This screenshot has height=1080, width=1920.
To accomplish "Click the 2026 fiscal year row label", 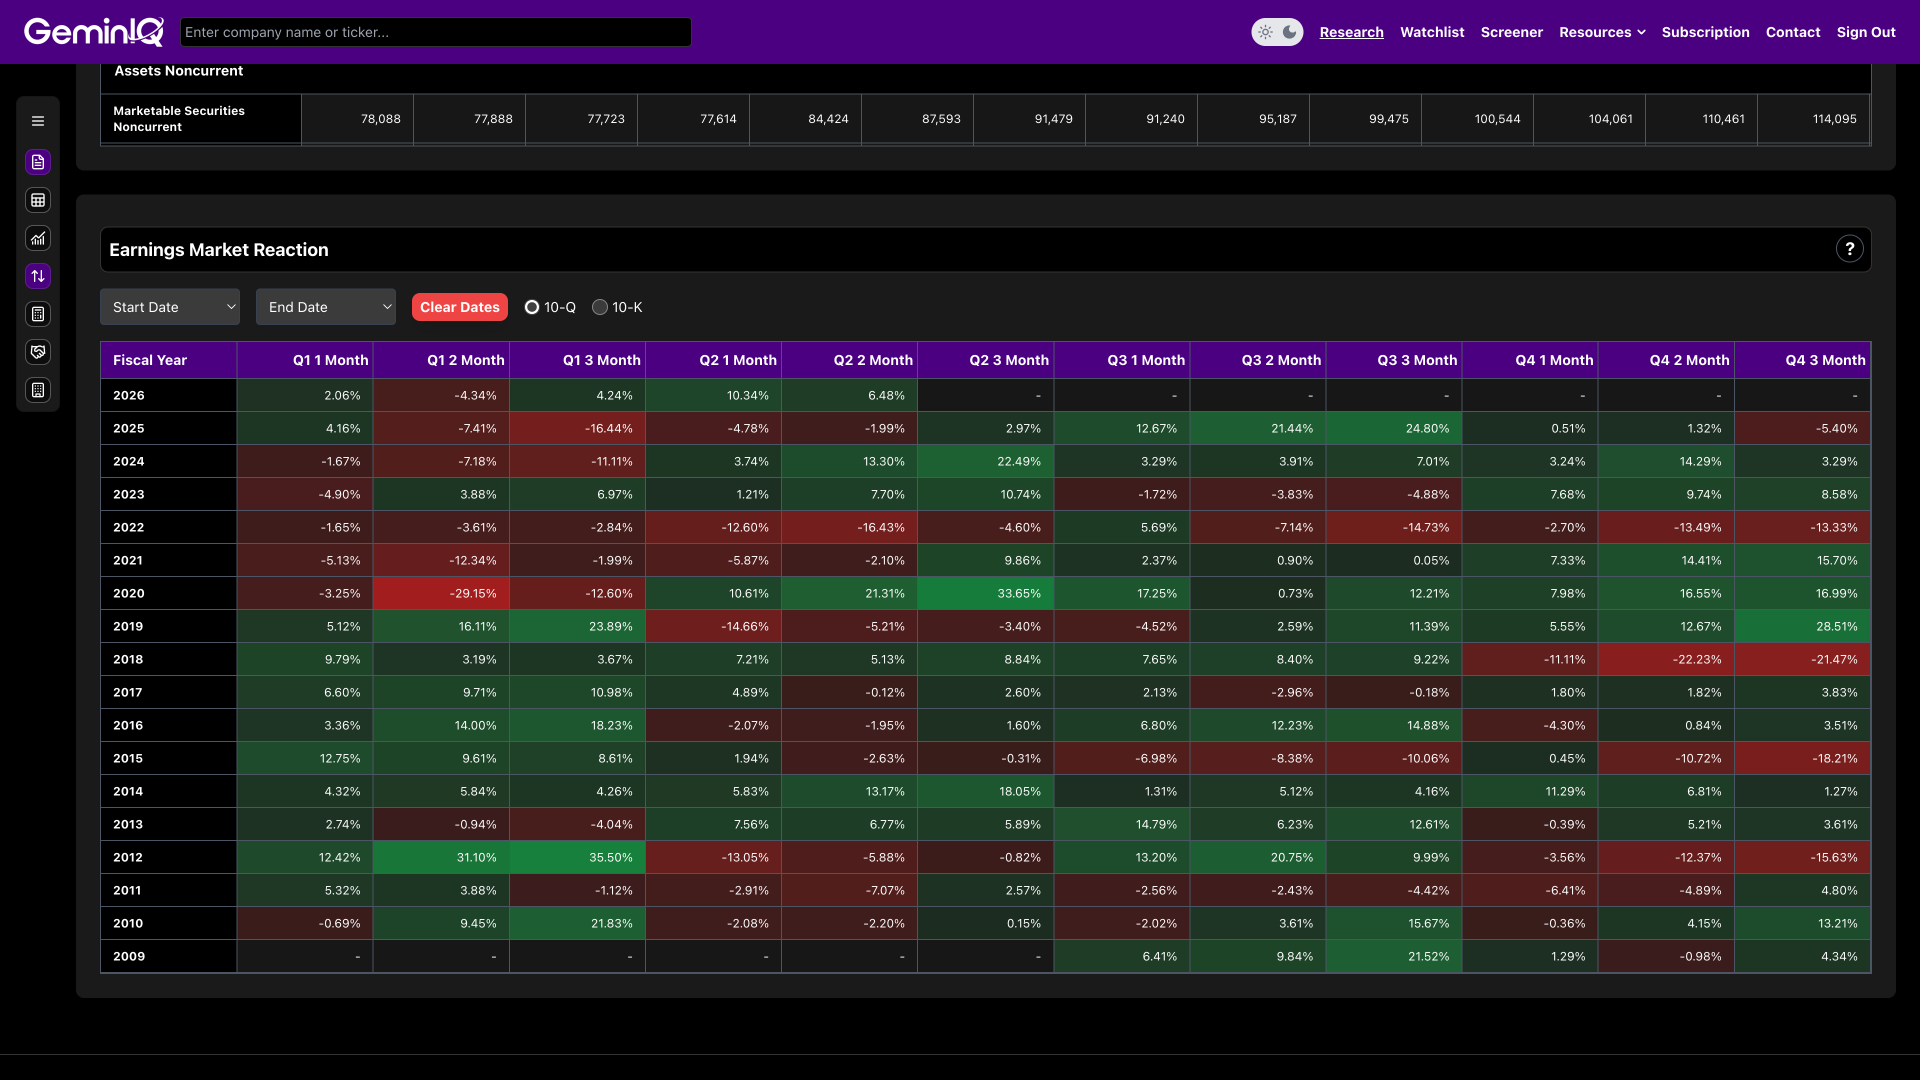I will pos(168,395).
